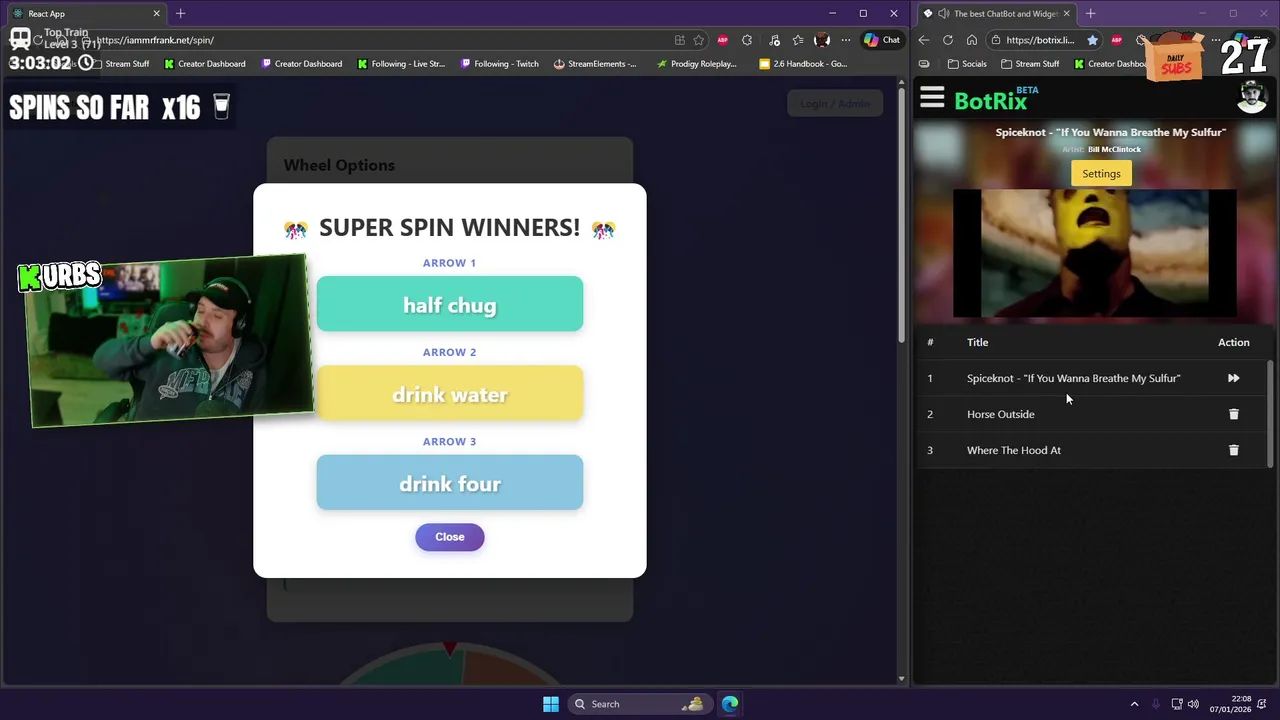Open the BotRix hamburger menu
Screen dimensions: 1280x720
tap(932, 97)
